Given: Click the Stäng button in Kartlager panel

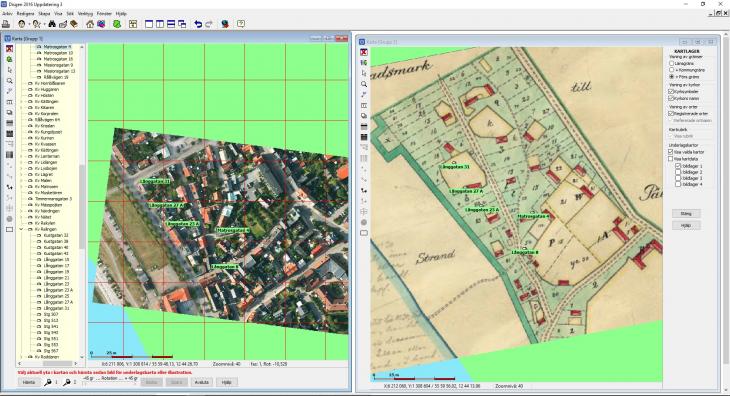Looking at the screenshot, I should [x=686, y=214].
